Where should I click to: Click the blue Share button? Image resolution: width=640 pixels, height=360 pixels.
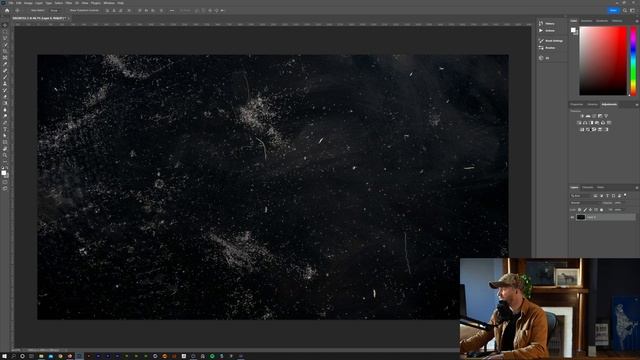click(x=613, y=10)
